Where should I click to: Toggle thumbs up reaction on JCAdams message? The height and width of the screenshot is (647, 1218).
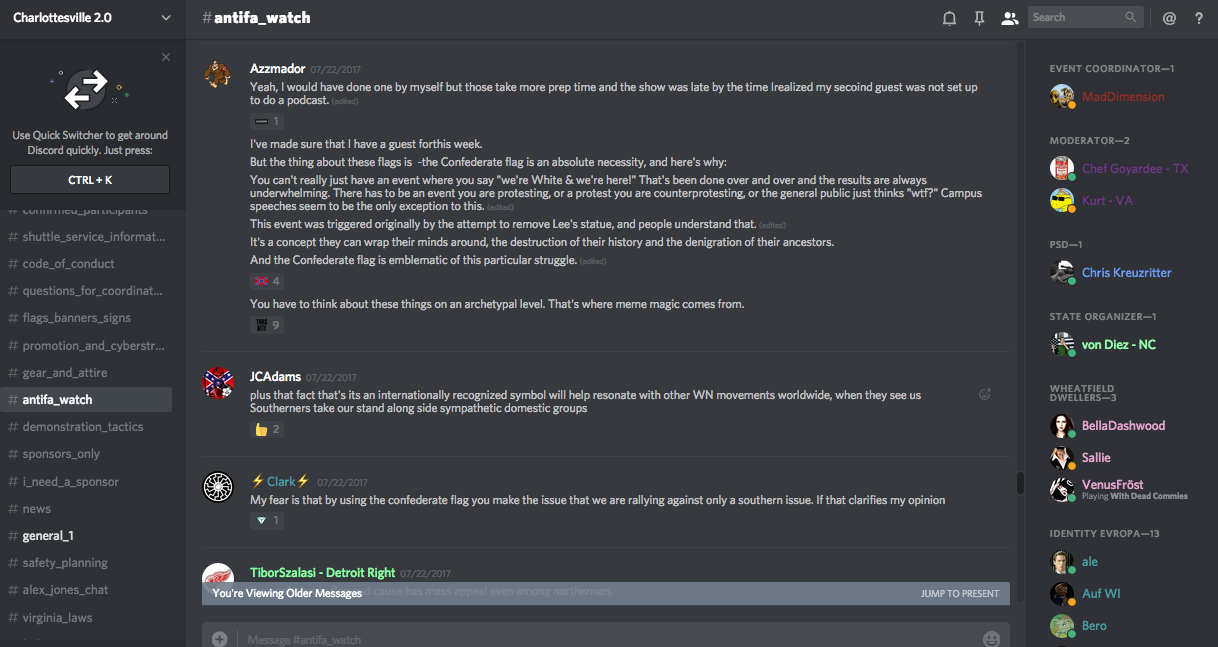(x=267, y=430)
